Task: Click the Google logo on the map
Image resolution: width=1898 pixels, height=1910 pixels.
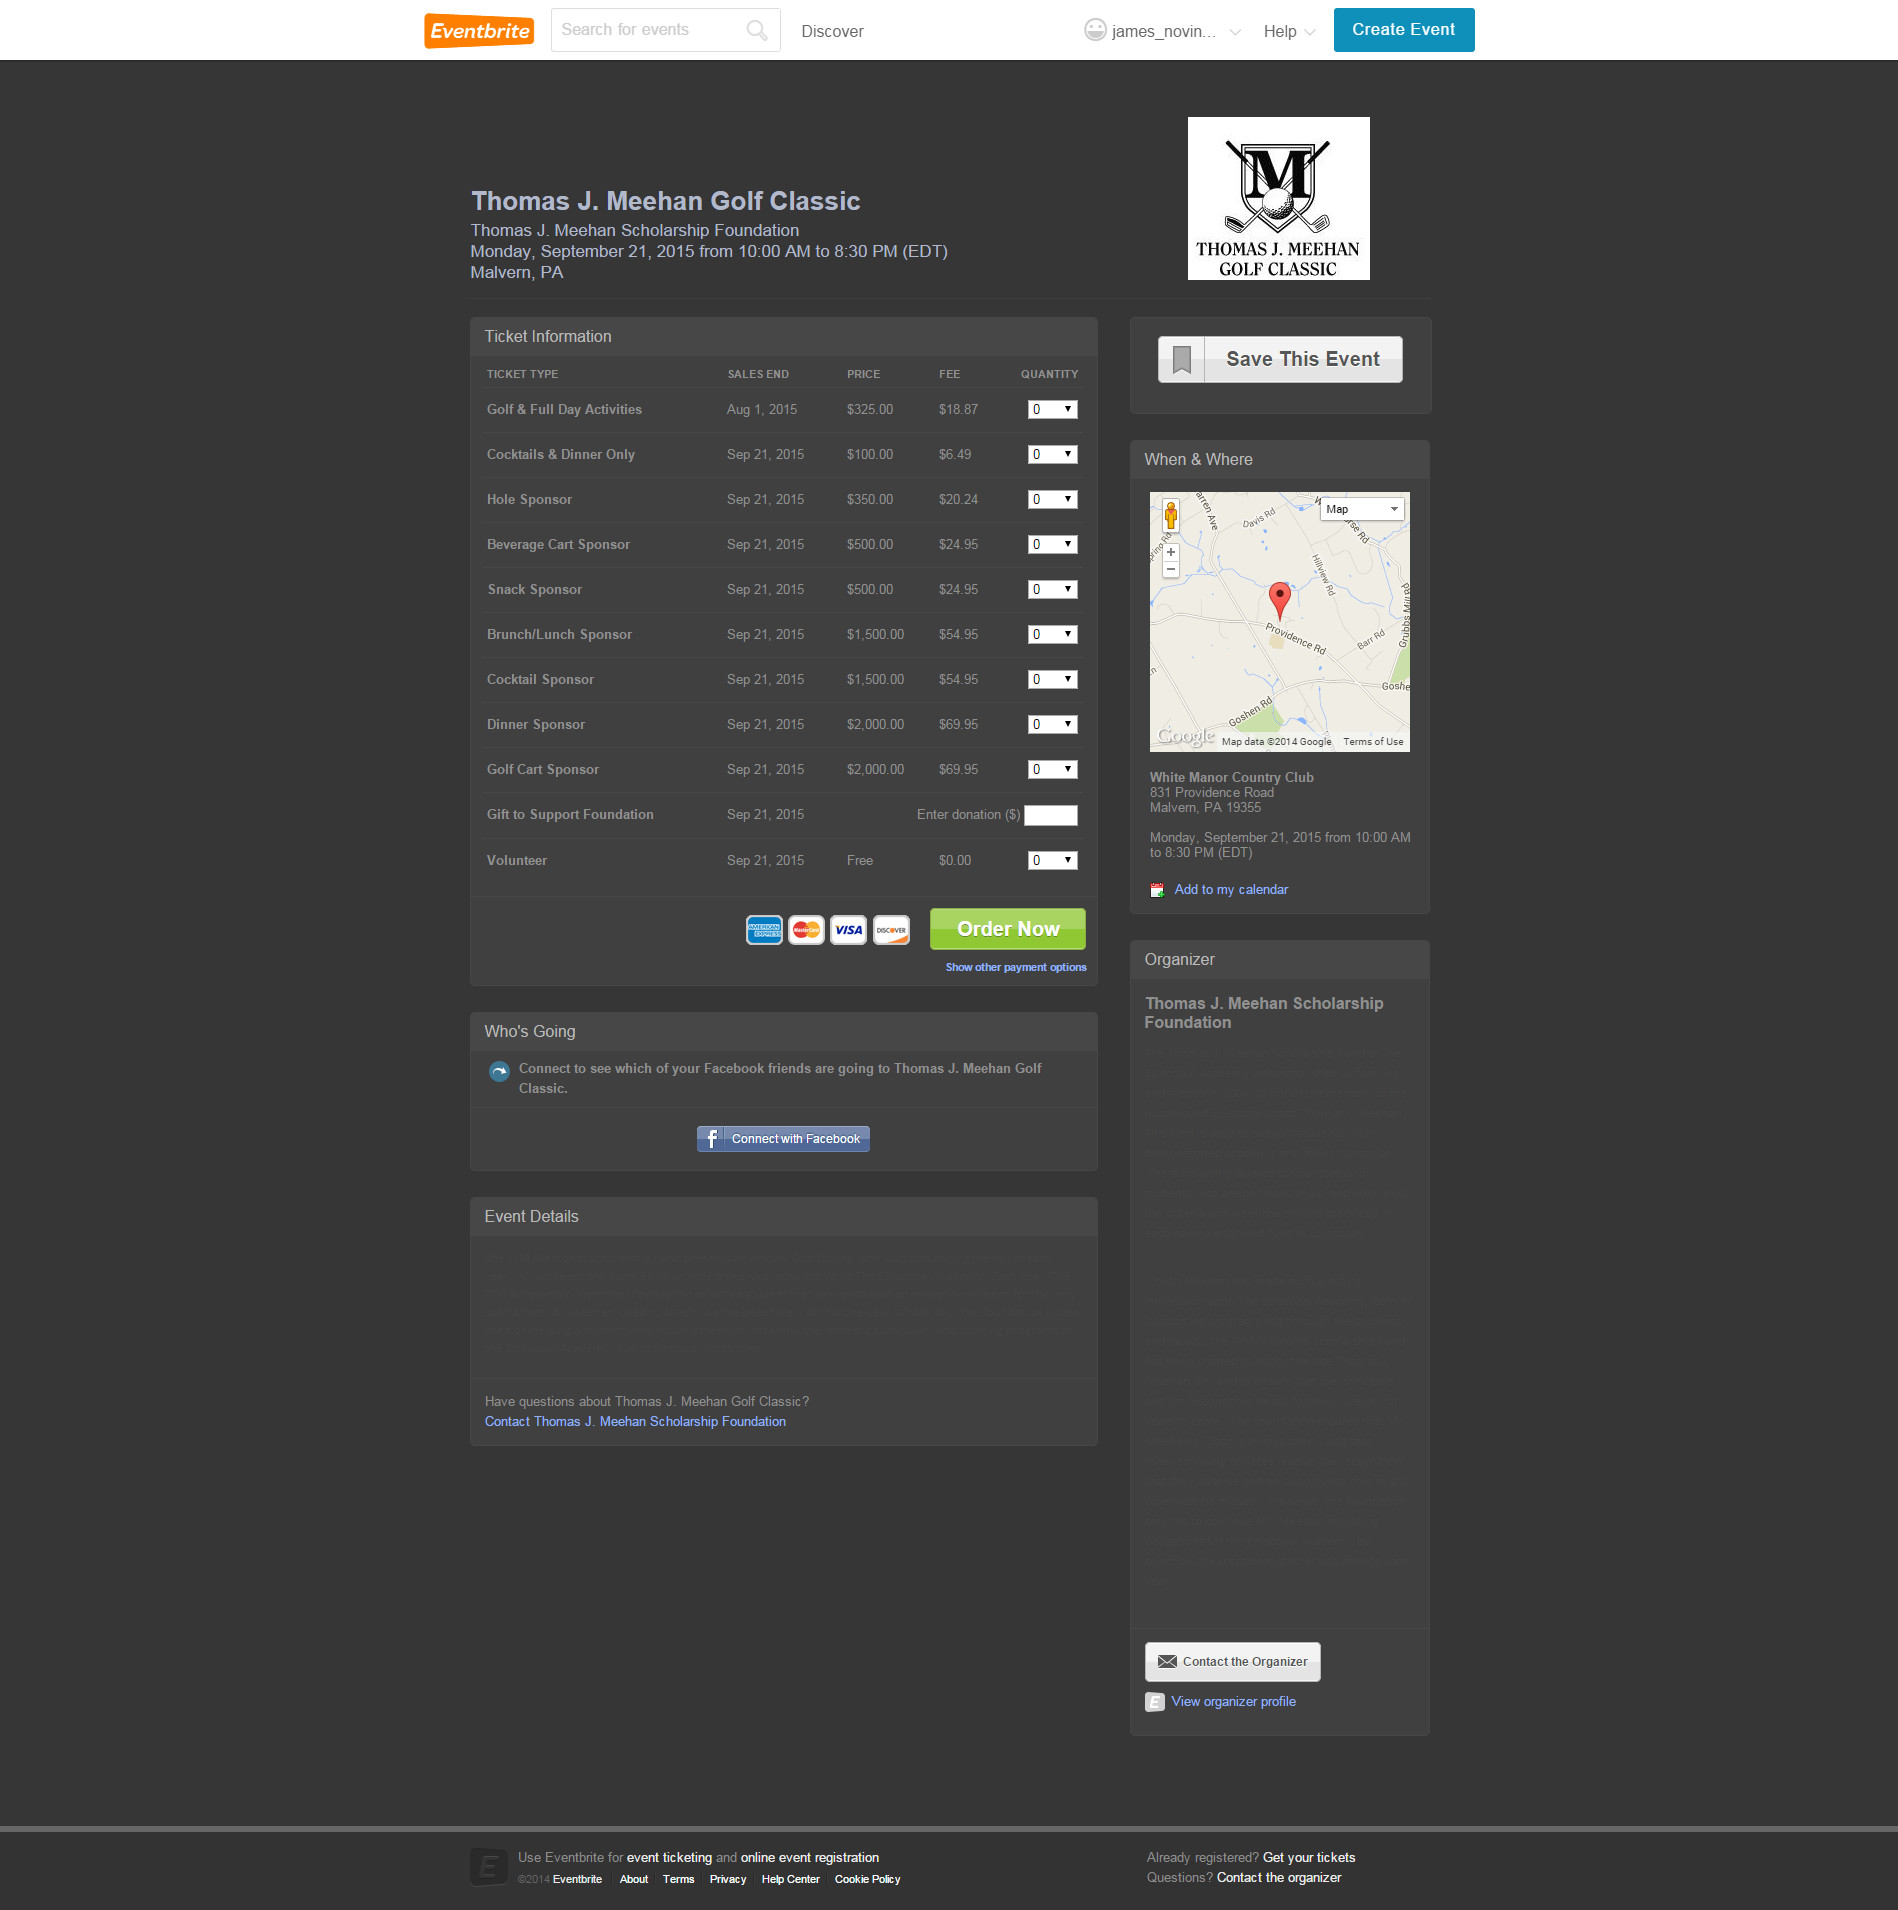Action: 1185,736
